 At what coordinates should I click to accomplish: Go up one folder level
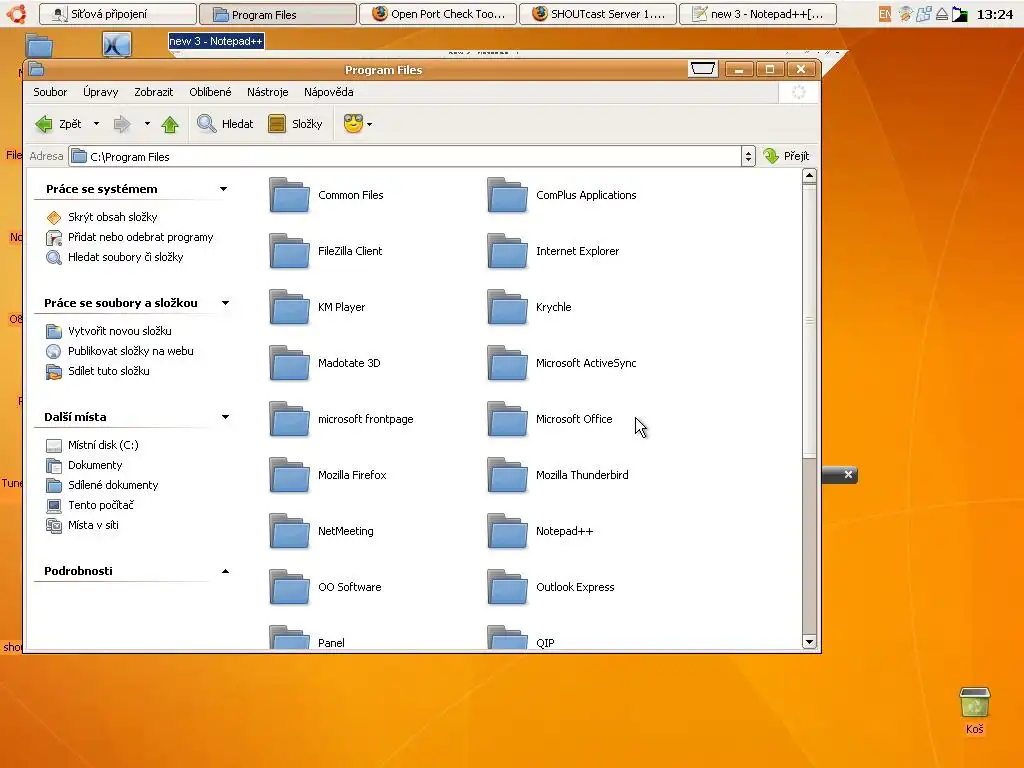pyautogui.click(x=170, y=123)
